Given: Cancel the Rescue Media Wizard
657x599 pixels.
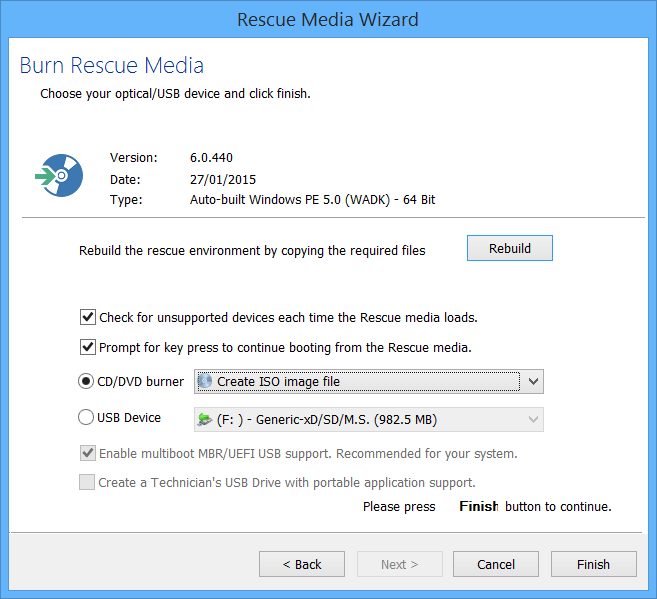Looking at the screenshot, I should (x=495, y=564).
